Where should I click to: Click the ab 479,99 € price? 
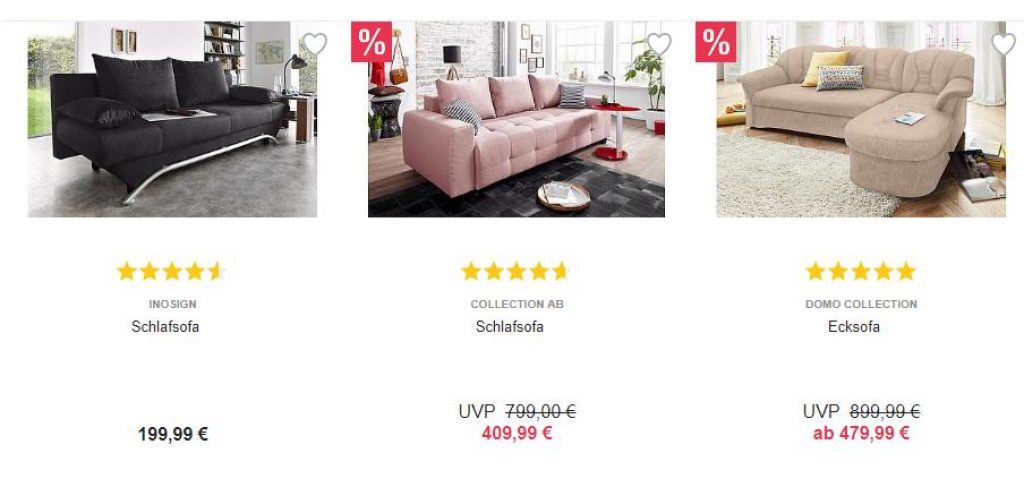[861, 433]
